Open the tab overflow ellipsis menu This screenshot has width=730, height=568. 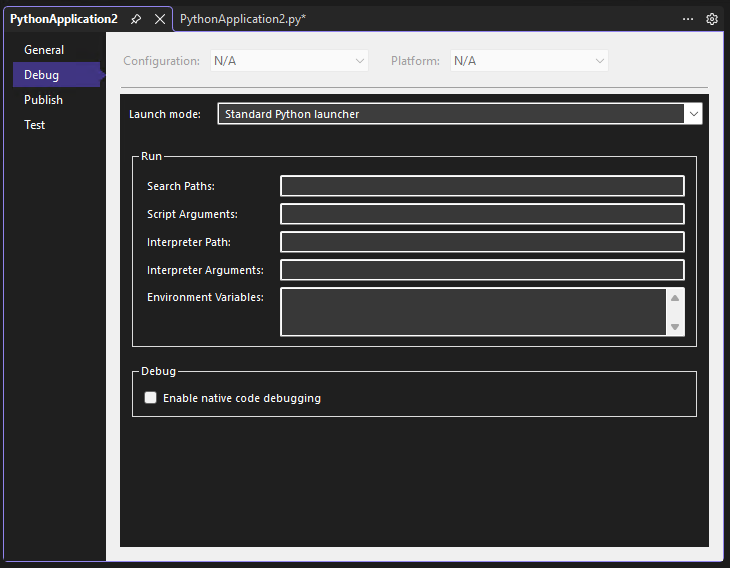688,19
